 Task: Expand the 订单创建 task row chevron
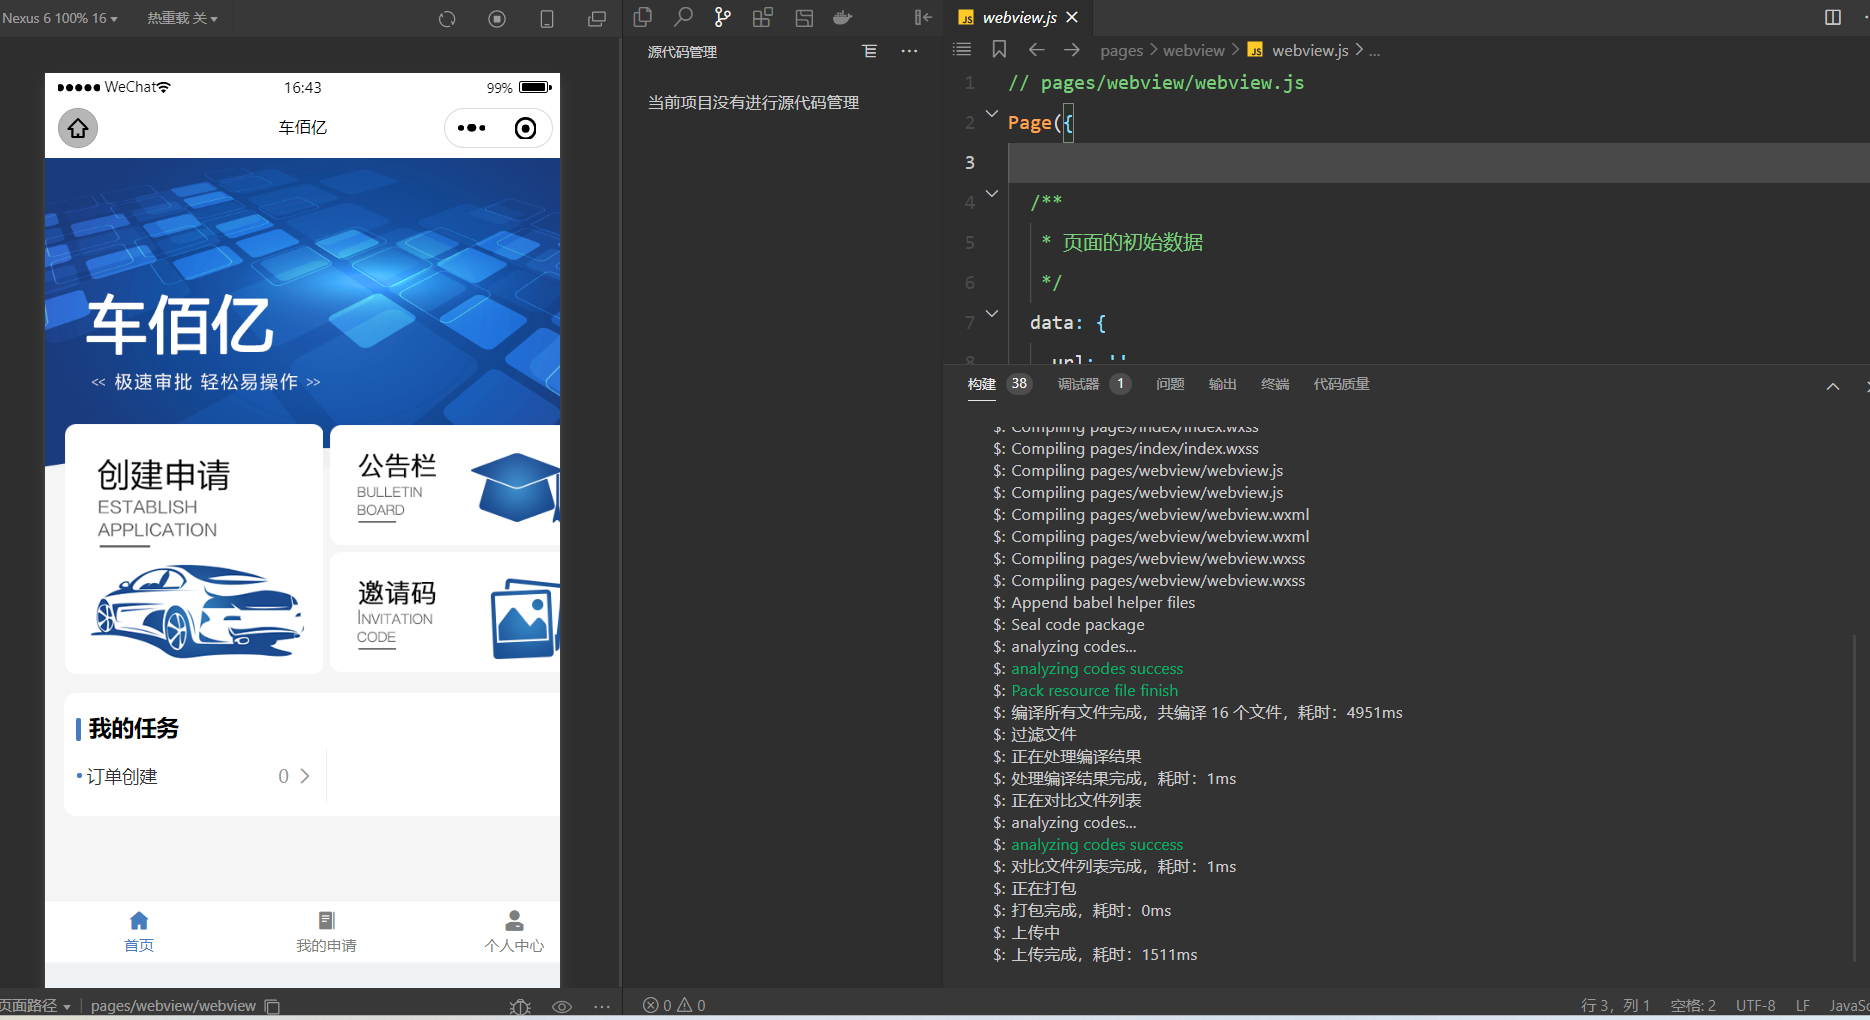(x=305, y=776)
